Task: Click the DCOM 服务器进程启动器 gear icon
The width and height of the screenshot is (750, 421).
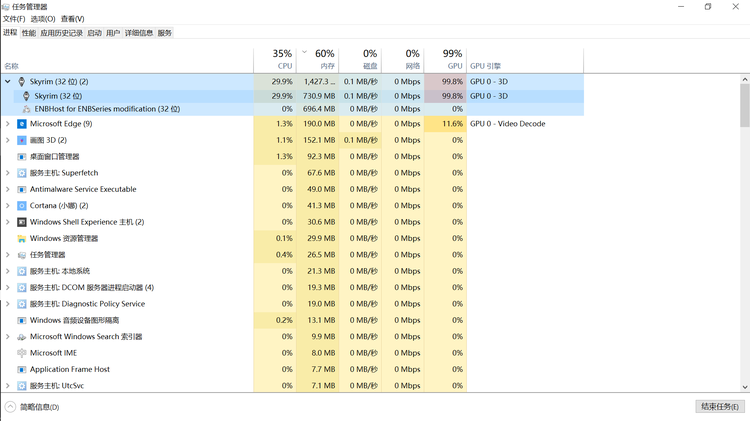Action: 22,288
